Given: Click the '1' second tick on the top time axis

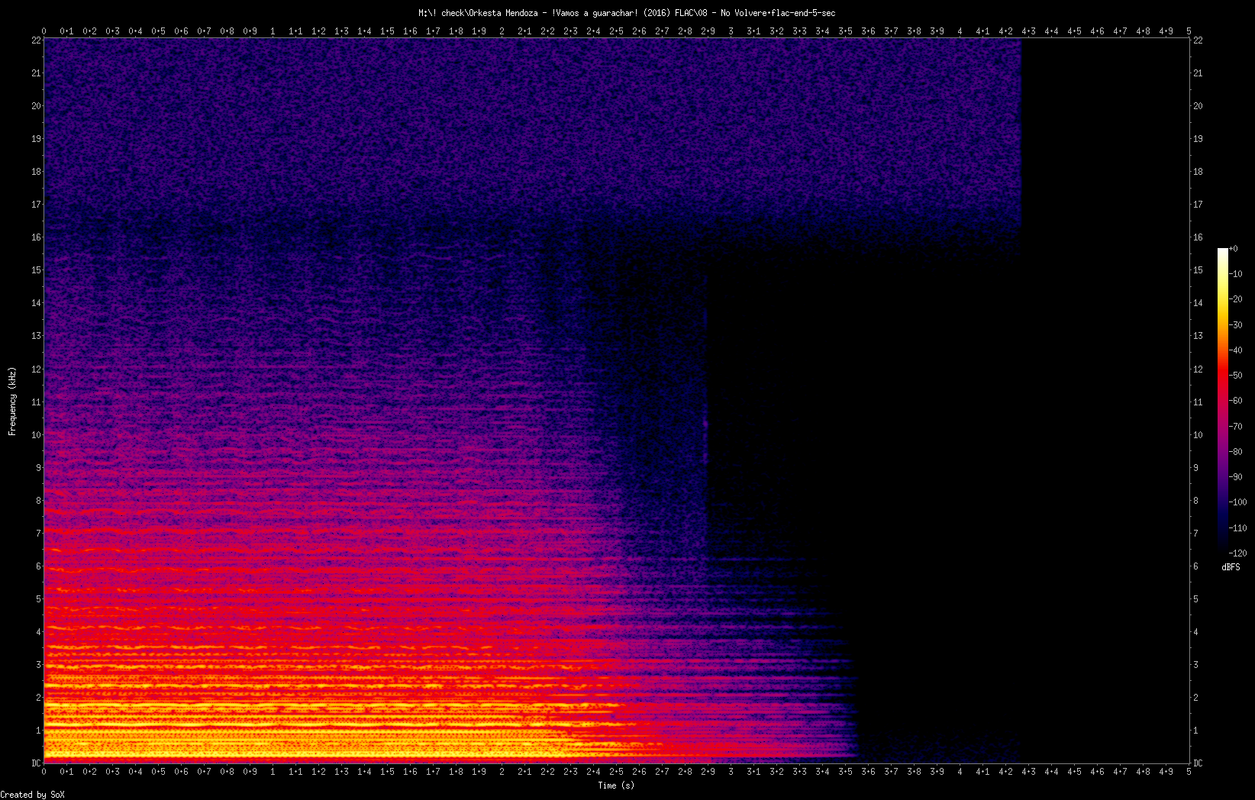Looking at the screenshot, I should point(273,31).
